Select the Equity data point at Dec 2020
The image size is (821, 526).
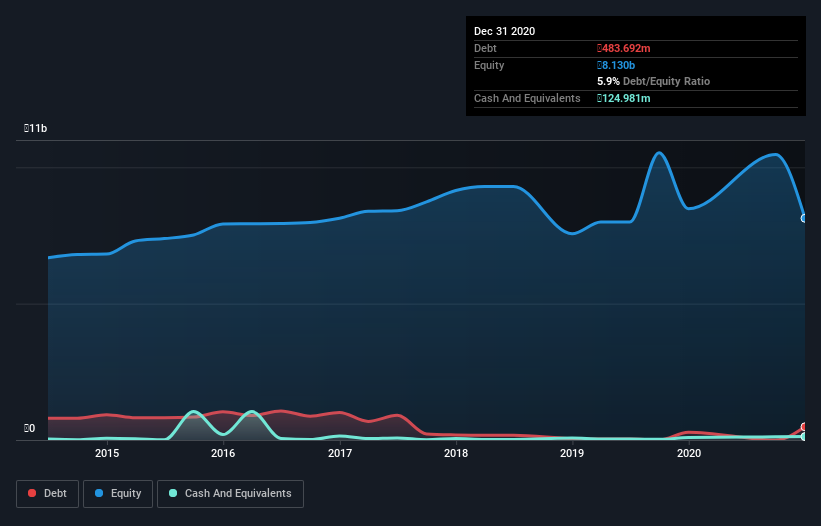tap(804, 218)
